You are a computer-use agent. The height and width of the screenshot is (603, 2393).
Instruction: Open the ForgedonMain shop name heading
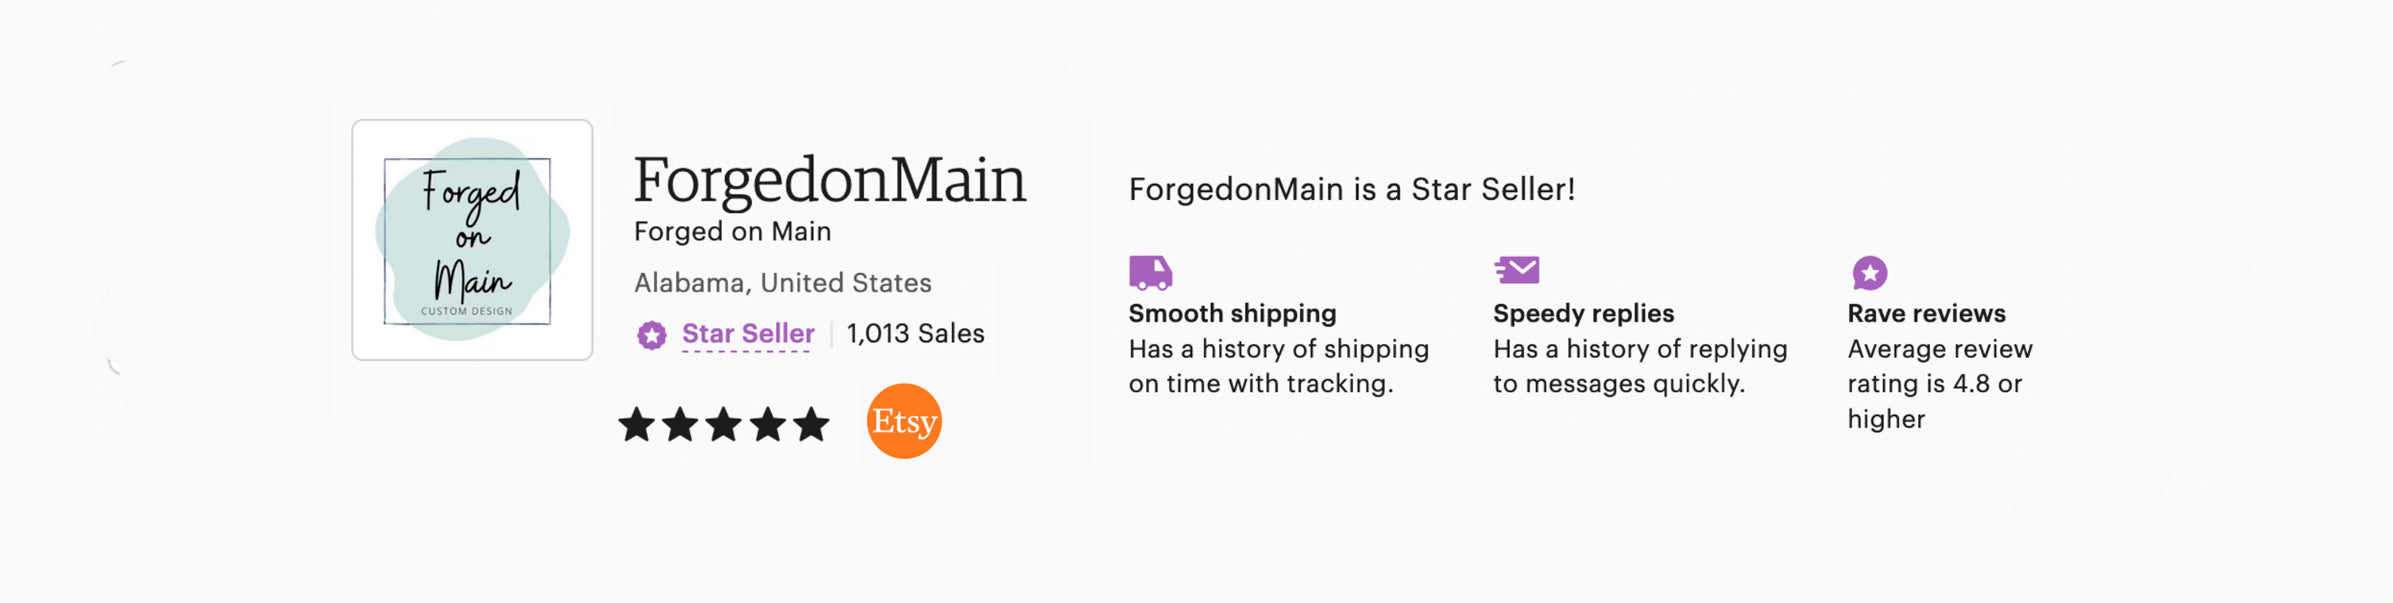(829, 180)
